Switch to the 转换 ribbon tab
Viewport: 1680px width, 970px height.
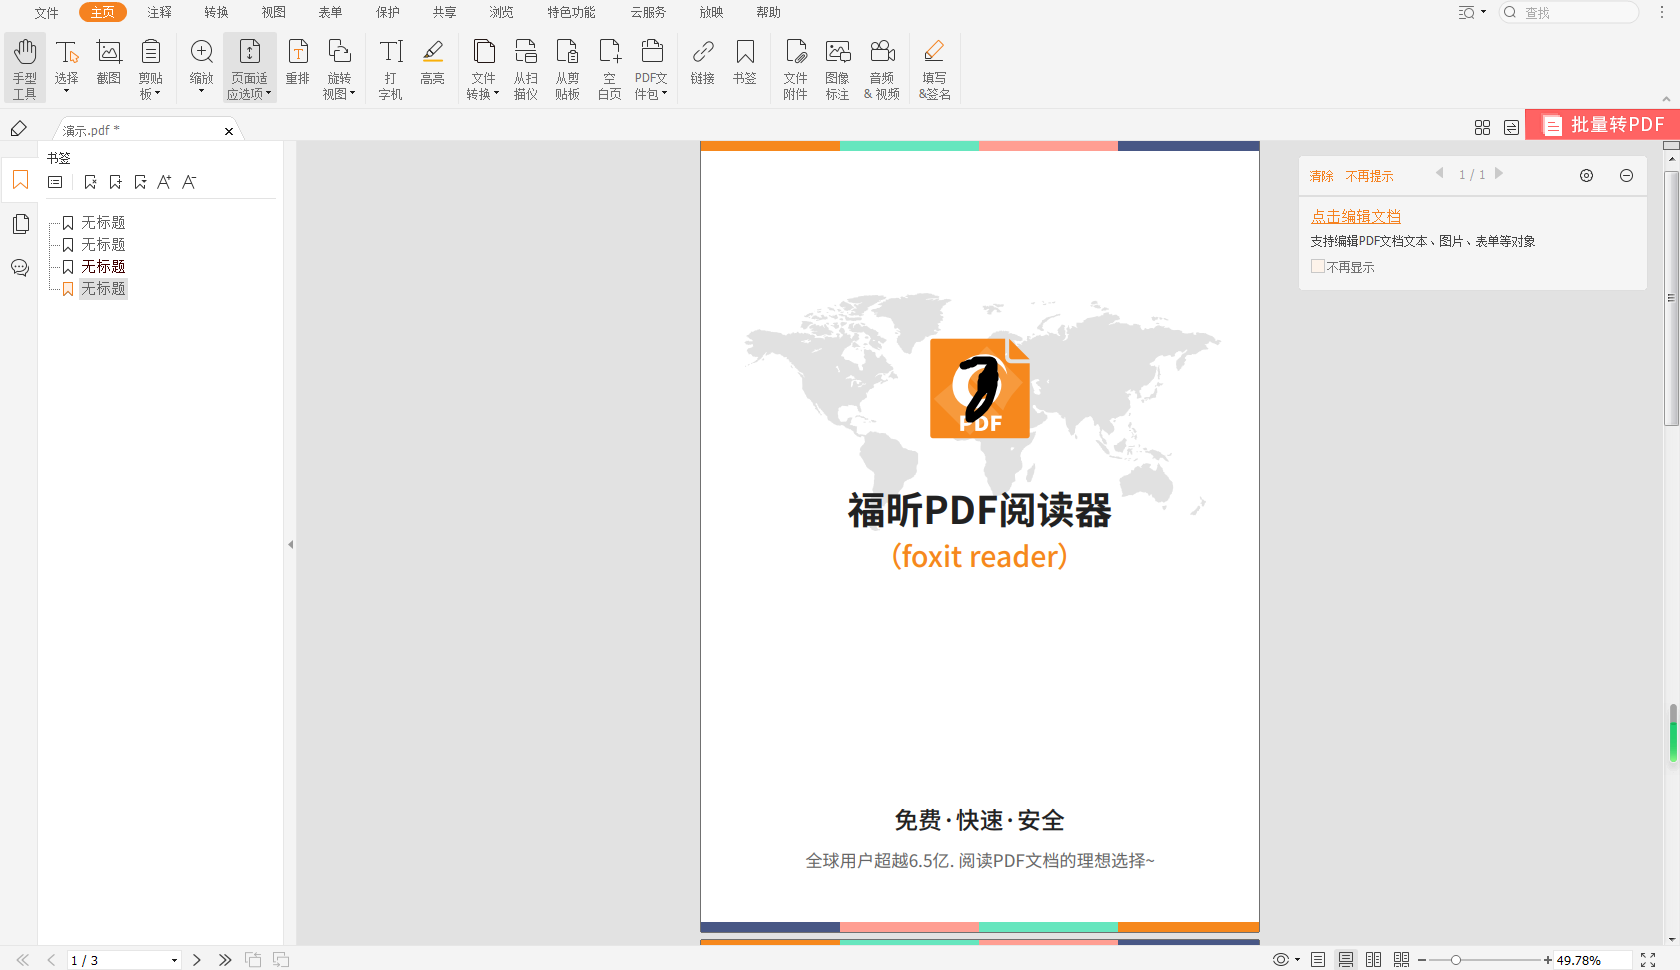click(x=217, y=13)
